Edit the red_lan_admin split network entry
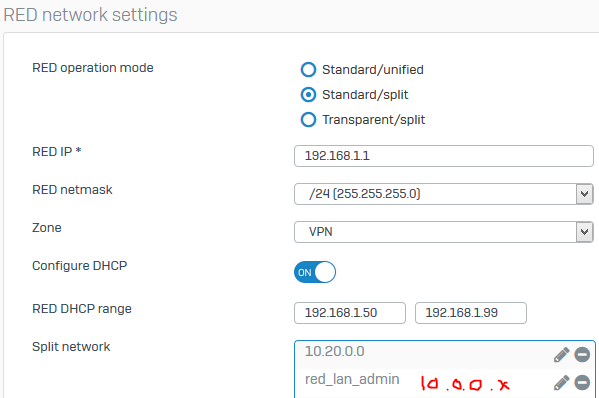Image resolution: width=599 pixels, height=398 pixels. (561, 383)
